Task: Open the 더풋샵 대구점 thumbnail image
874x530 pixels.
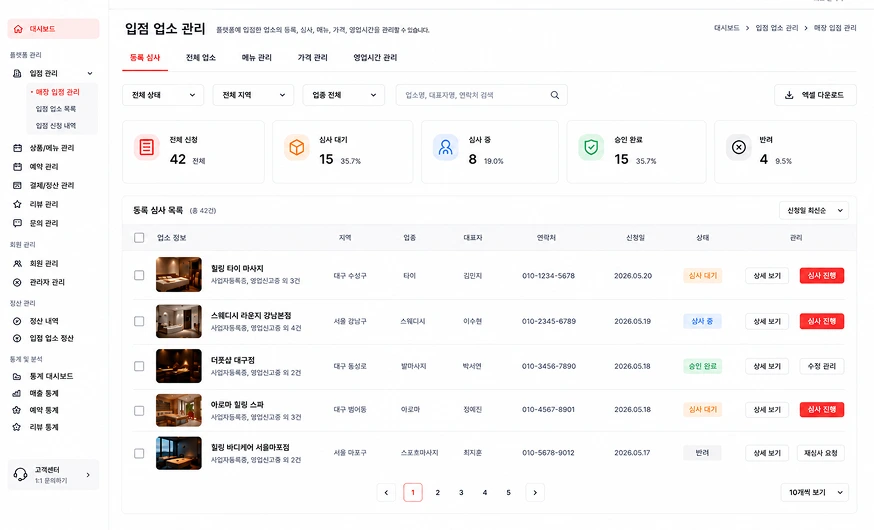Action: click(179, 366)
